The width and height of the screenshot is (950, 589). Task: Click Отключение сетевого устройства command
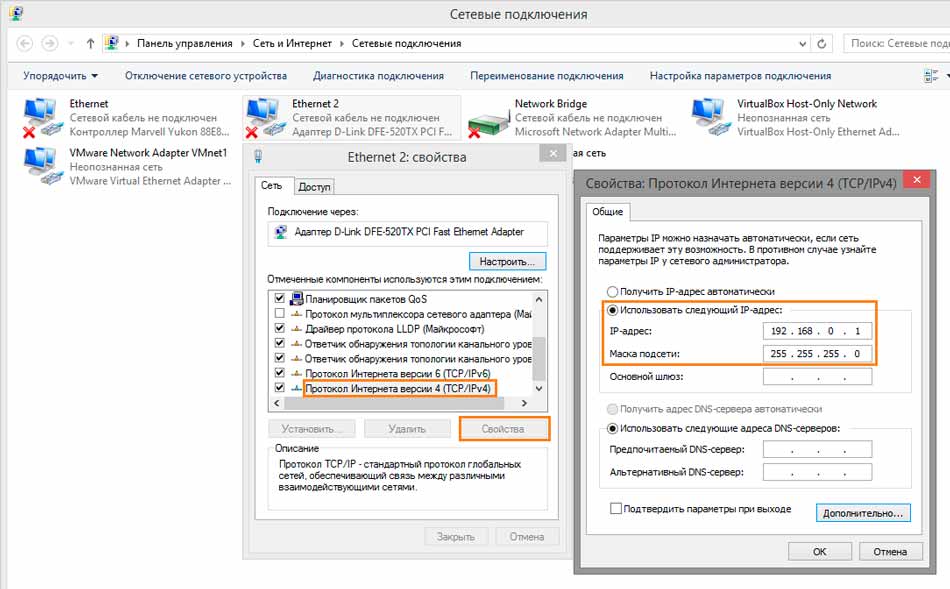pos(206,76)
